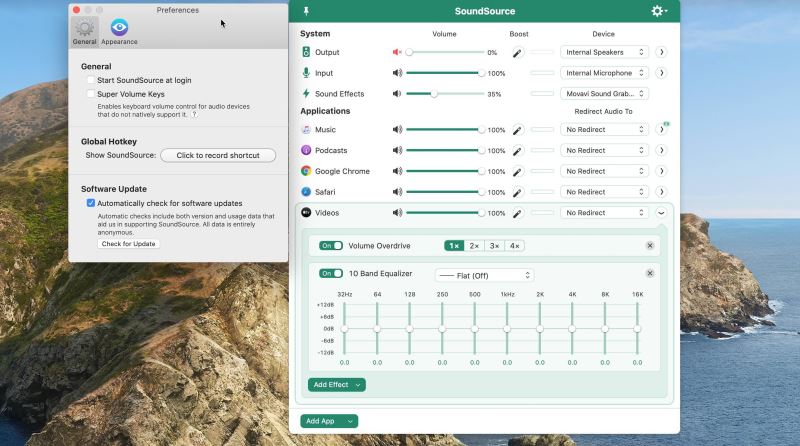Click the Videos boost magic wand icon

(517, 213)
